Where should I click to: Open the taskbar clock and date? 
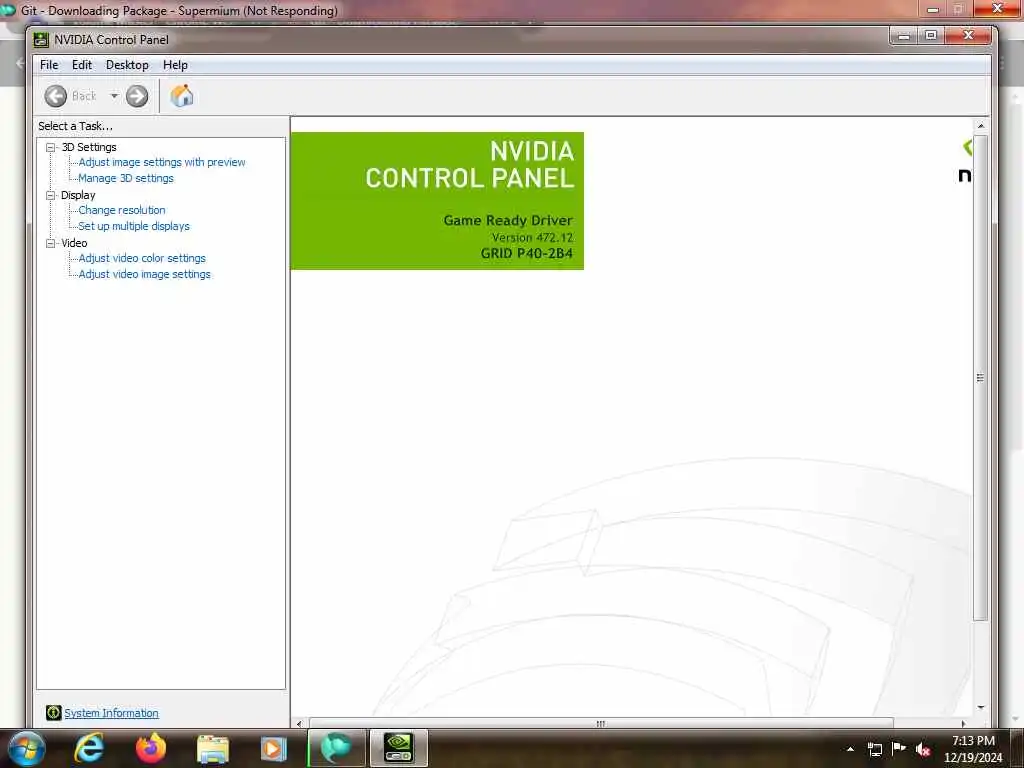click(x=973, y=749)
